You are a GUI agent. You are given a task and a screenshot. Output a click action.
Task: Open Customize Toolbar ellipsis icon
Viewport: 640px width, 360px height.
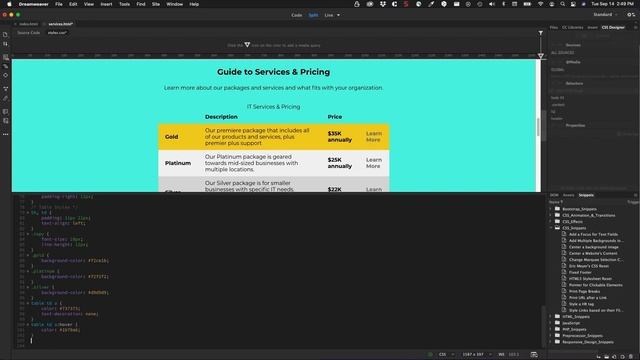coord(5,134)
